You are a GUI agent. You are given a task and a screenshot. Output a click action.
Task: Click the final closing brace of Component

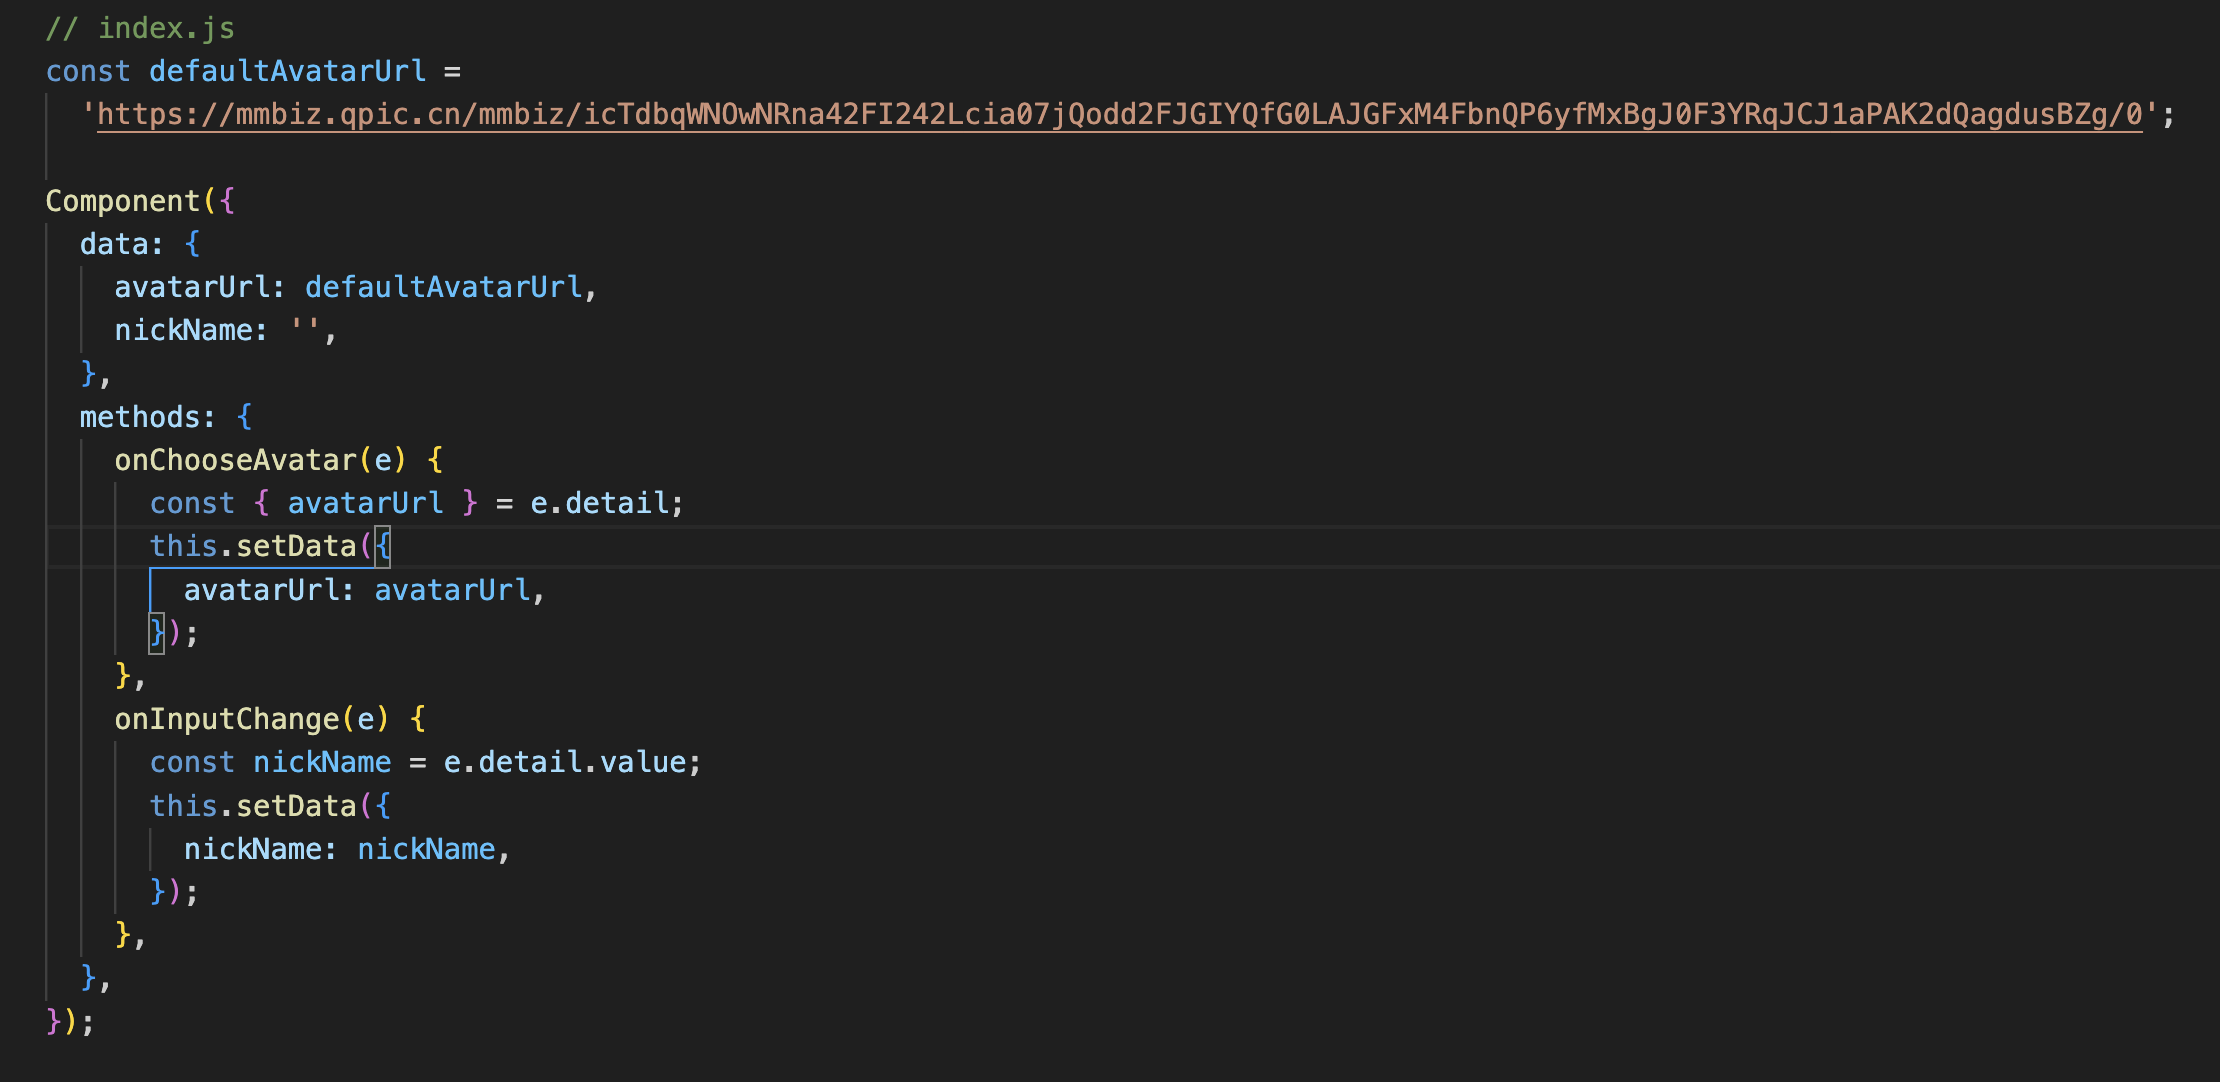click(x=53, y=1022)
